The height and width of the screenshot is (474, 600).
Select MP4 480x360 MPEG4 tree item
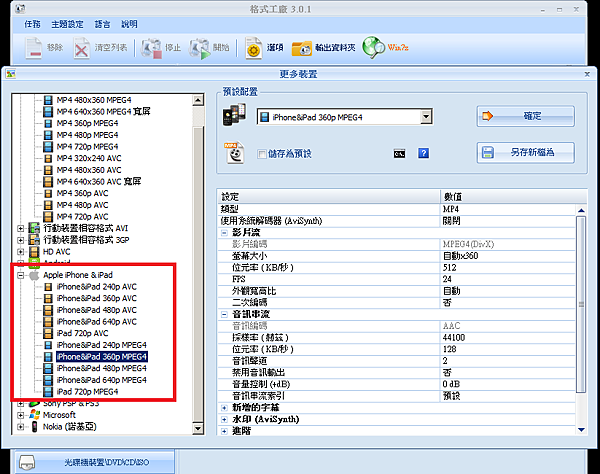pos(94,100)
